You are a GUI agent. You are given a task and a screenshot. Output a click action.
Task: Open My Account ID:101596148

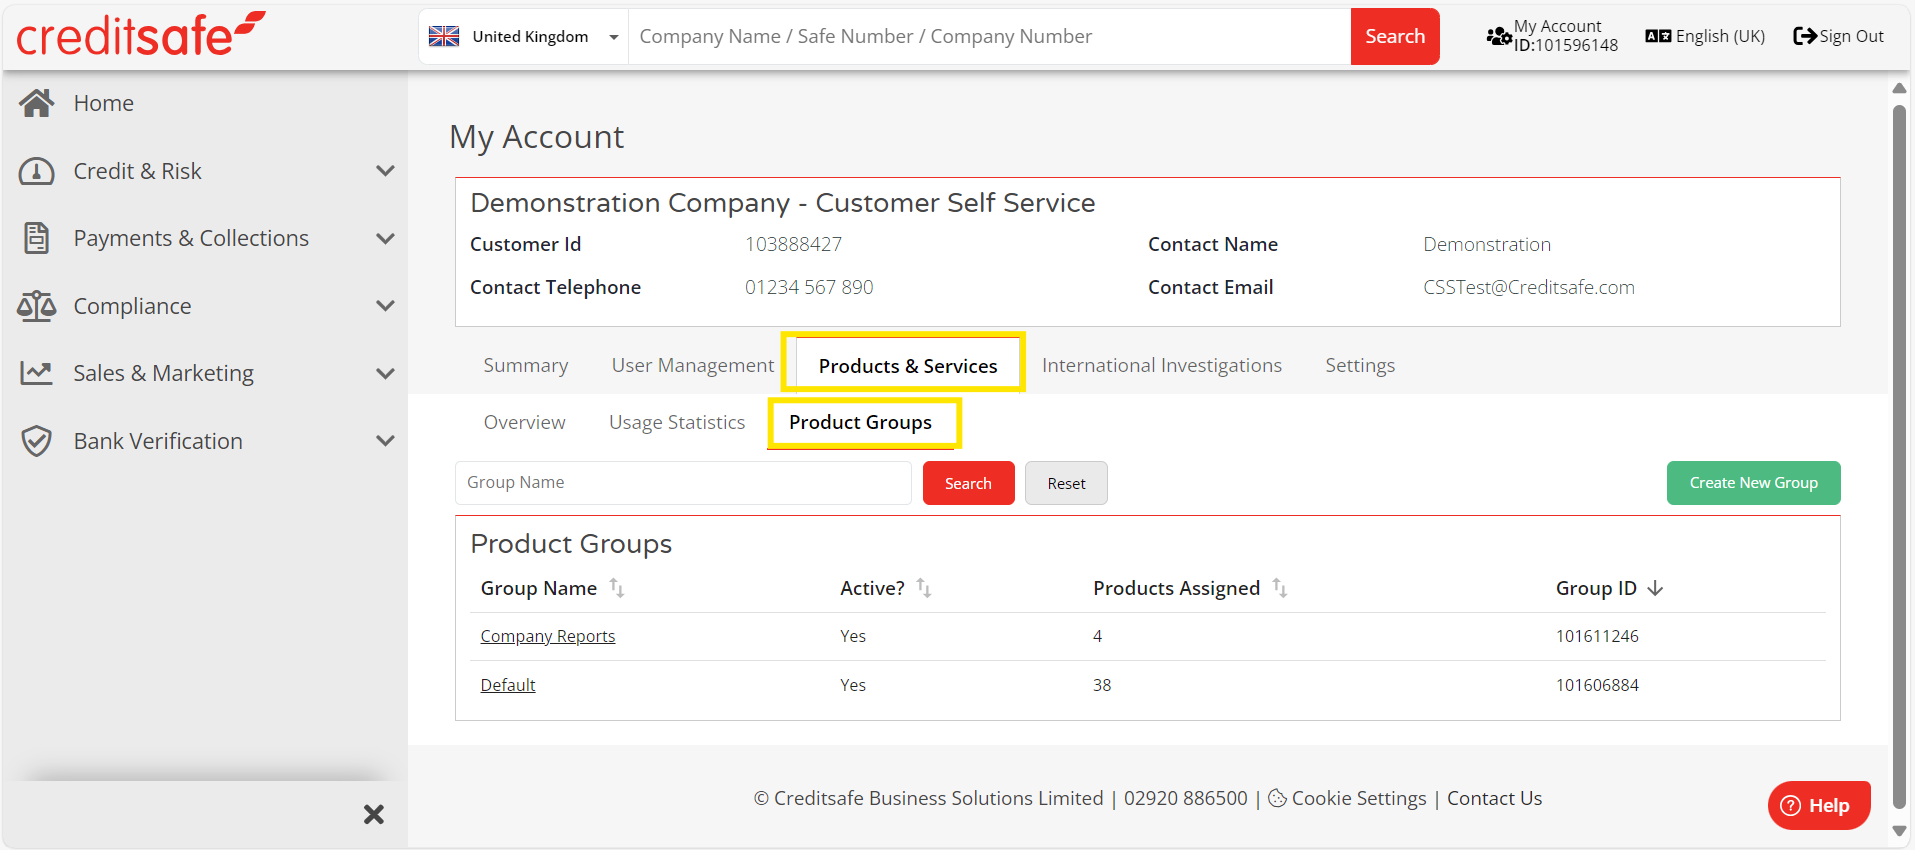(1552, 36)
